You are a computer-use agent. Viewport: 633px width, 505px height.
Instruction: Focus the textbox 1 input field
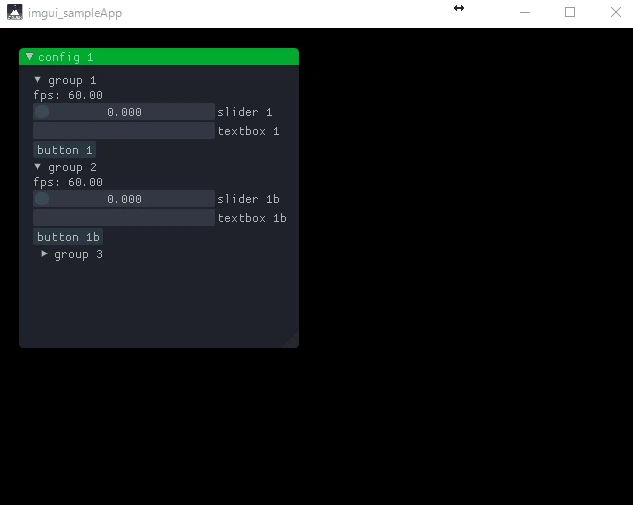(x=124, y=131)
